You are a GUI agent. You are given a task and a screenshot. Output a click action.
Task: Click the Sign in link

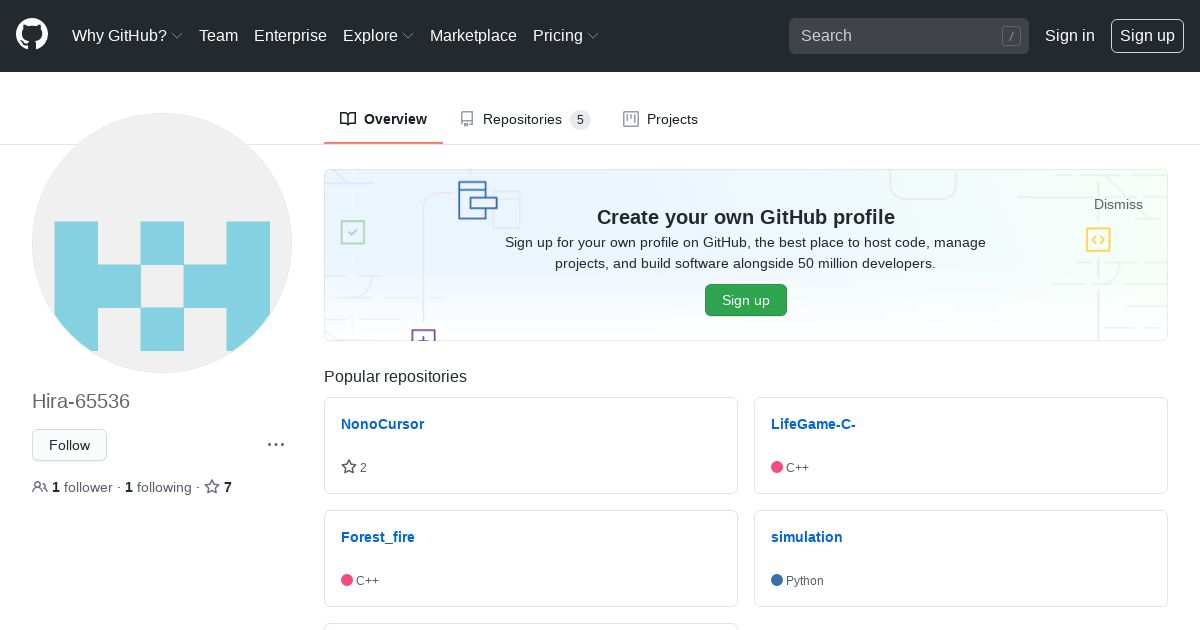click(x=1069, y=36)
